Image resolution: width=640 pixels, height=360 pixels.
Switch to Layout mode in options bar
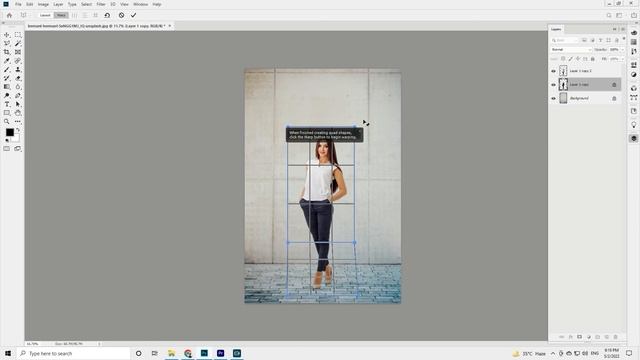point(45,15)
